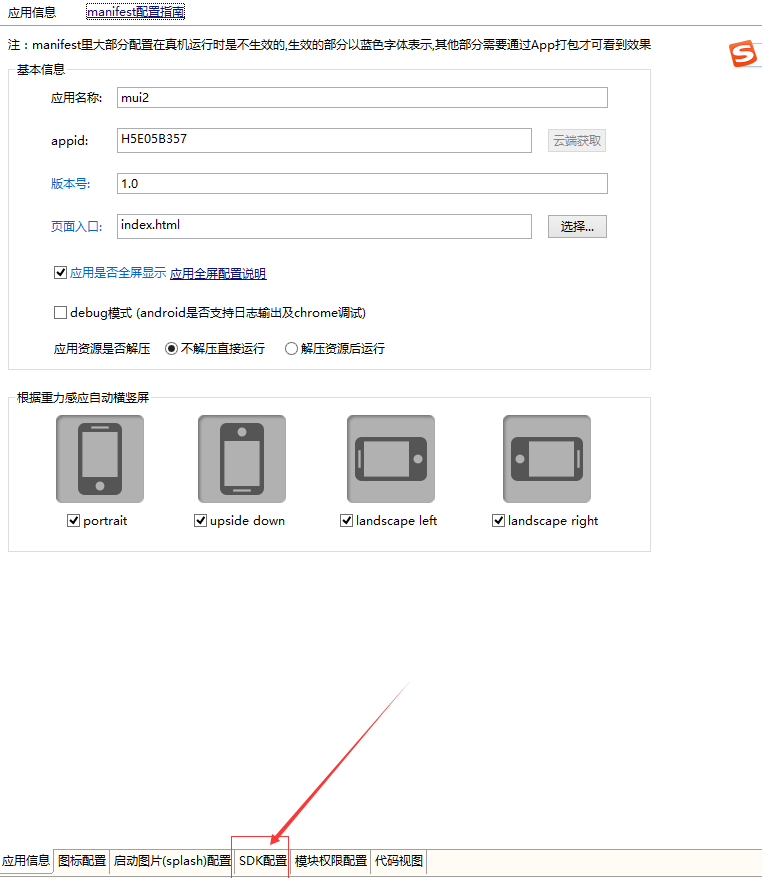Click the 基本信息 group title
This screenshot has height=878, width=762.
[x=41, y=69]
